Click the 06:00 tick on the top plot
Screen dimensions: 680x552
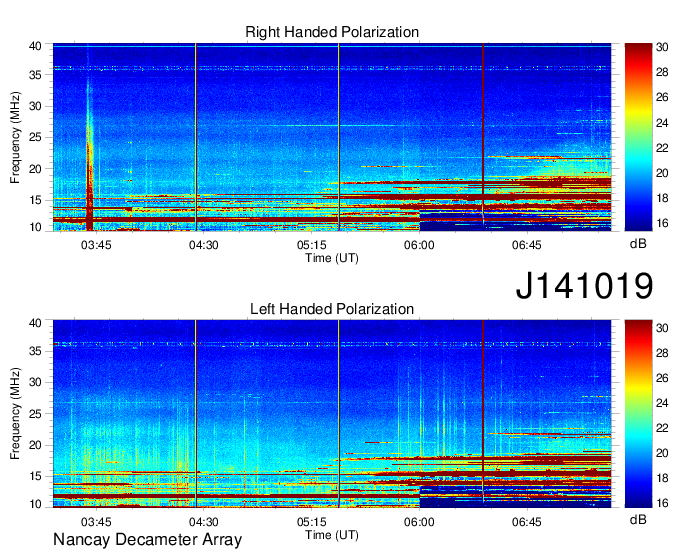419,245
